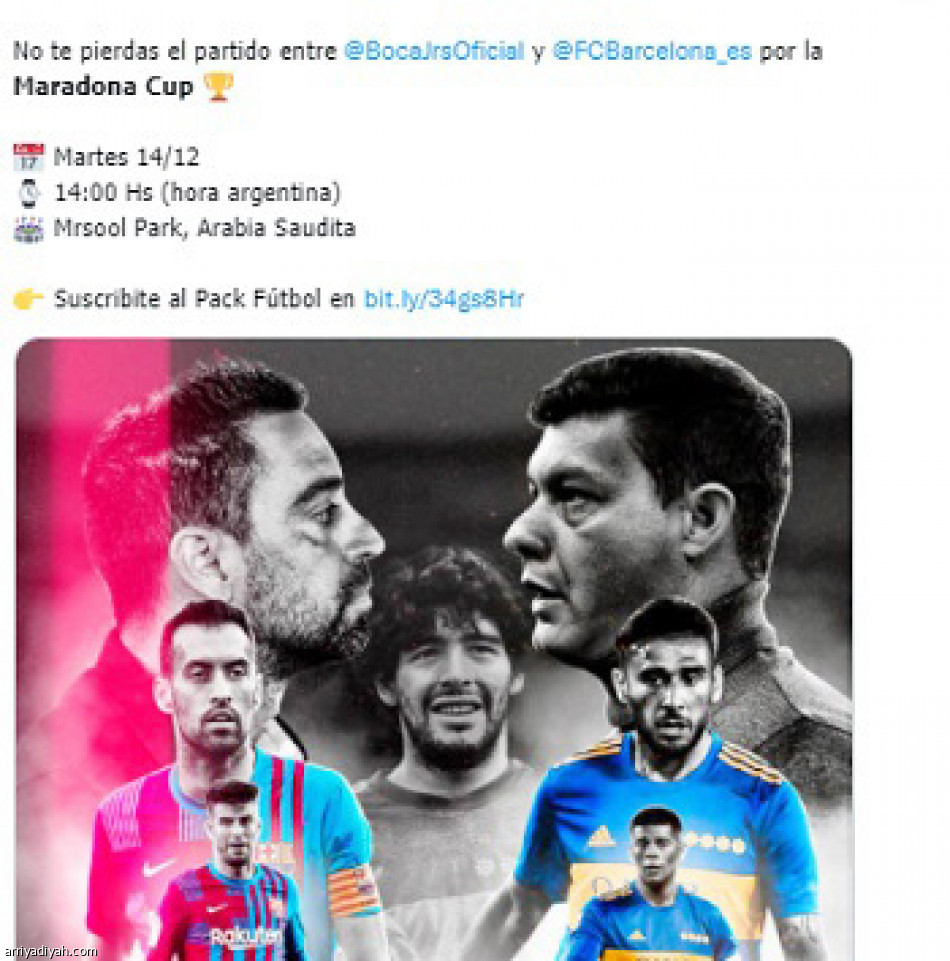The image size is (950, 961).
Task: Click the 14:00 Hs (hora argentina) text
Action: point(197,193)
